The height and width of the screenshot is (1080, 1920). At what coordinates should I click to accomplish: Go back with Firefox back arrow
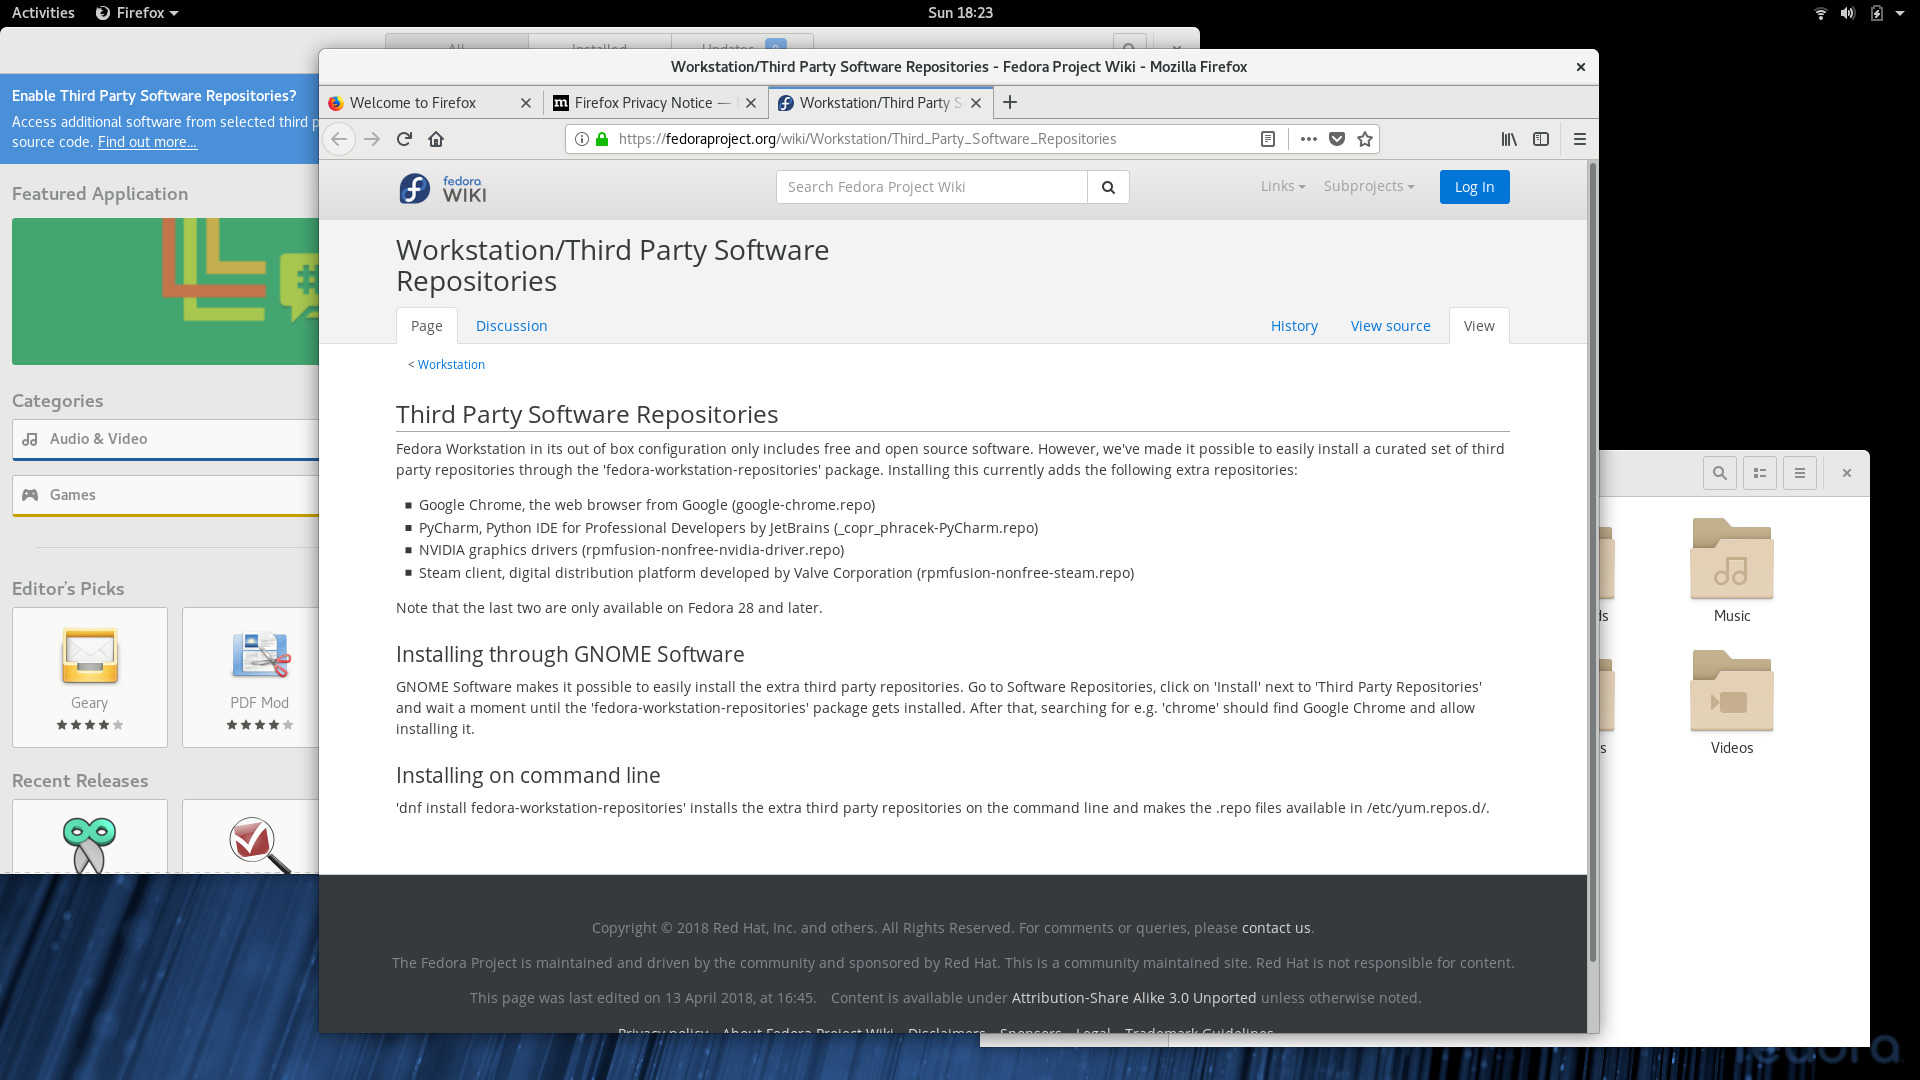(x=339, y=139)
